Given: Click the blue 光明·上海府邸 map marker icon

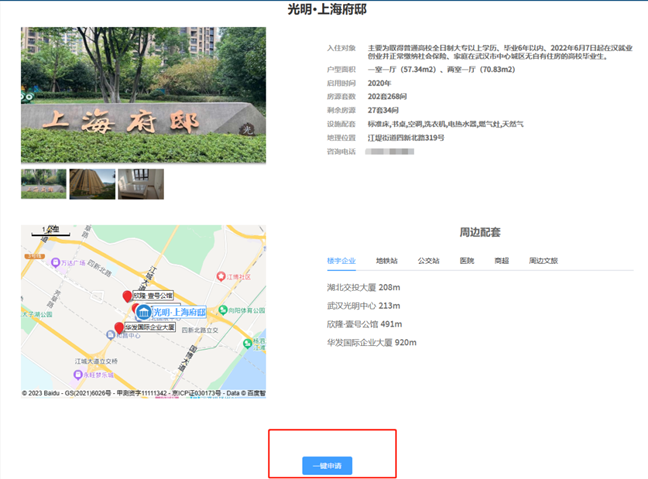Looking at the screenshot, I should click(143, 312).
